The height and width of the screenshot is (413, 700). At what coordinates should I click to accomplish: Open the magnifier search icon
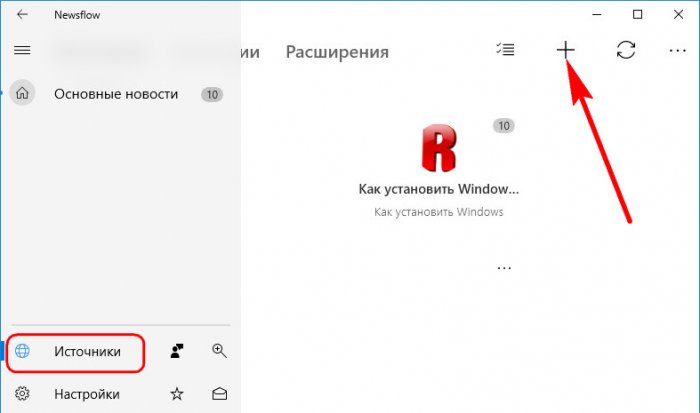click(219, 351)
